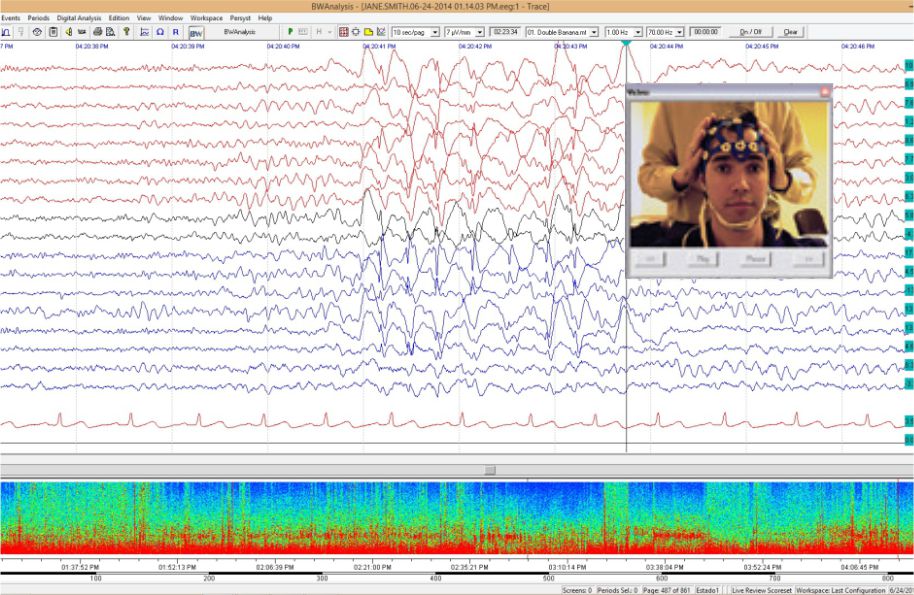Click the Screens: 0 status entry
Viewport: 914px width, 595px height.
pyautogui.click(x=577, y=590)
